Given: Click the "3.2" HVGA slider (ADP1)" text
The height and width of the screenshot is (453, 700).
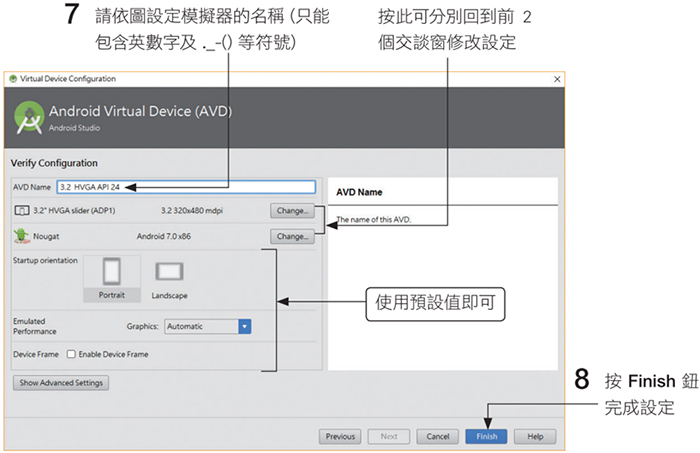Looking at the screenshot, I should [x=74, y=210].
